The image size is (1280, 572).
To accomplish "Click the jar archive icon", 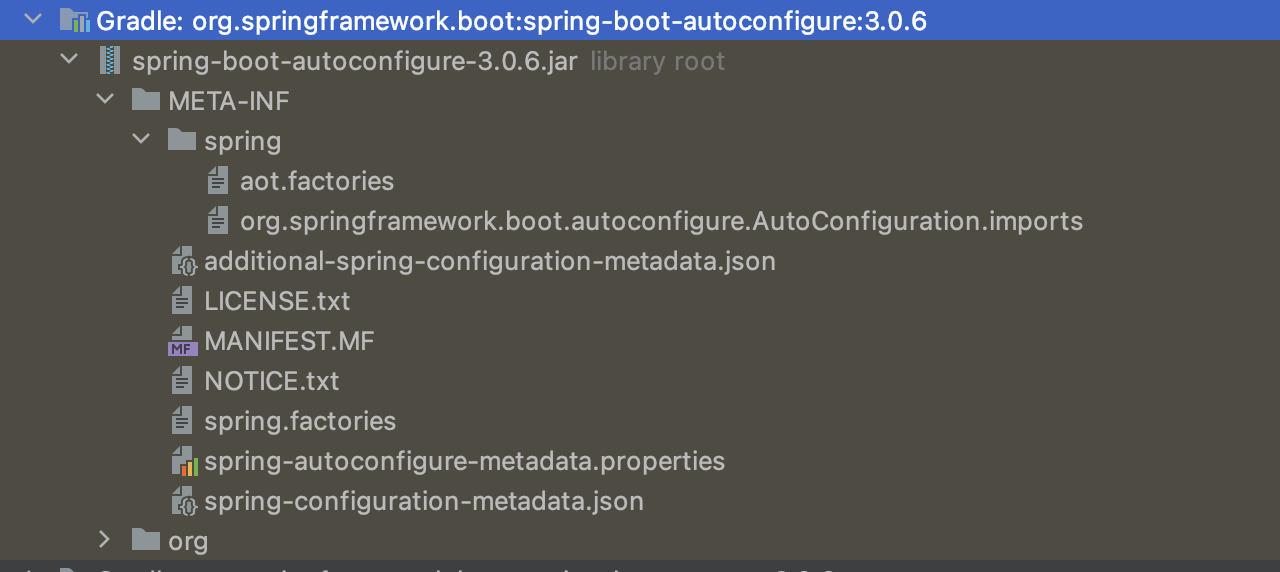I will tap(110, 60).
